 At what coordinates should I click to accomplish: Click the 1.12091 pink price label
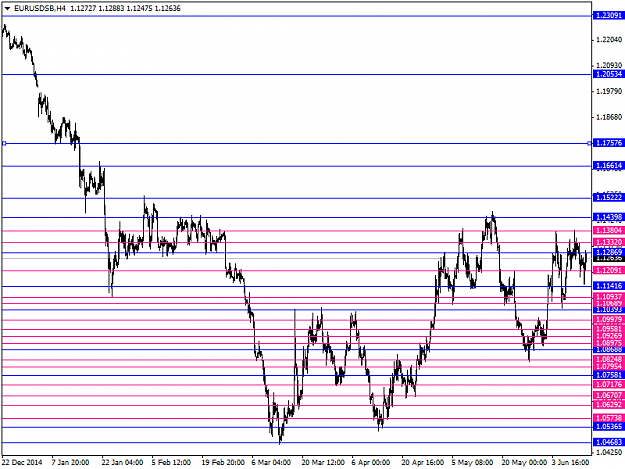click(x=608, y=270)
